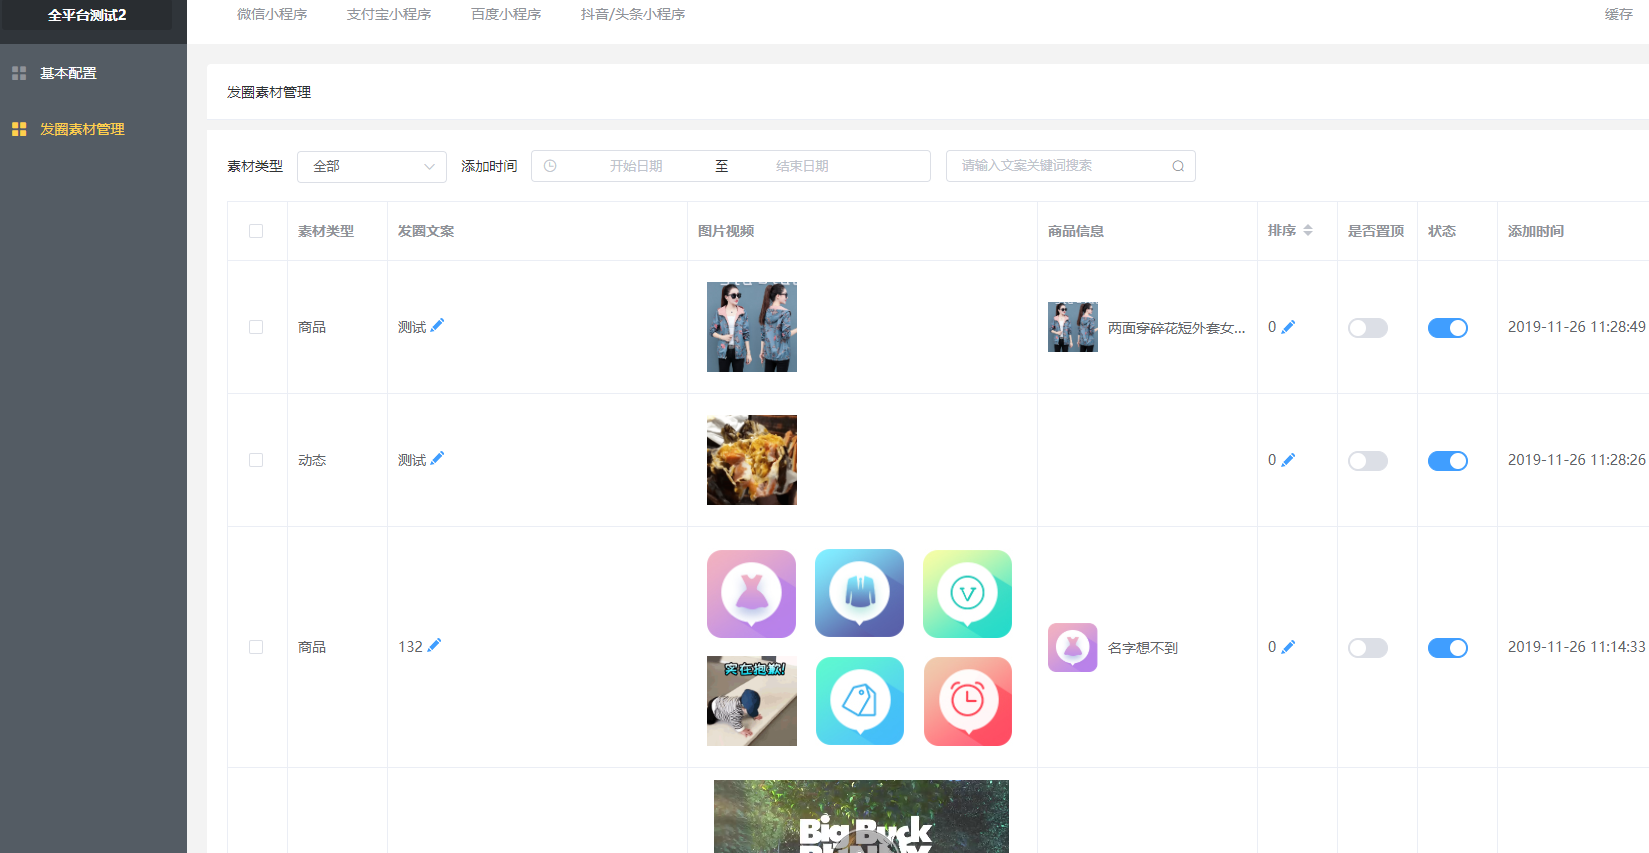
Task: Click product thumbnail beside 两面穿碎花短外套
Action: coord(1073,327)
